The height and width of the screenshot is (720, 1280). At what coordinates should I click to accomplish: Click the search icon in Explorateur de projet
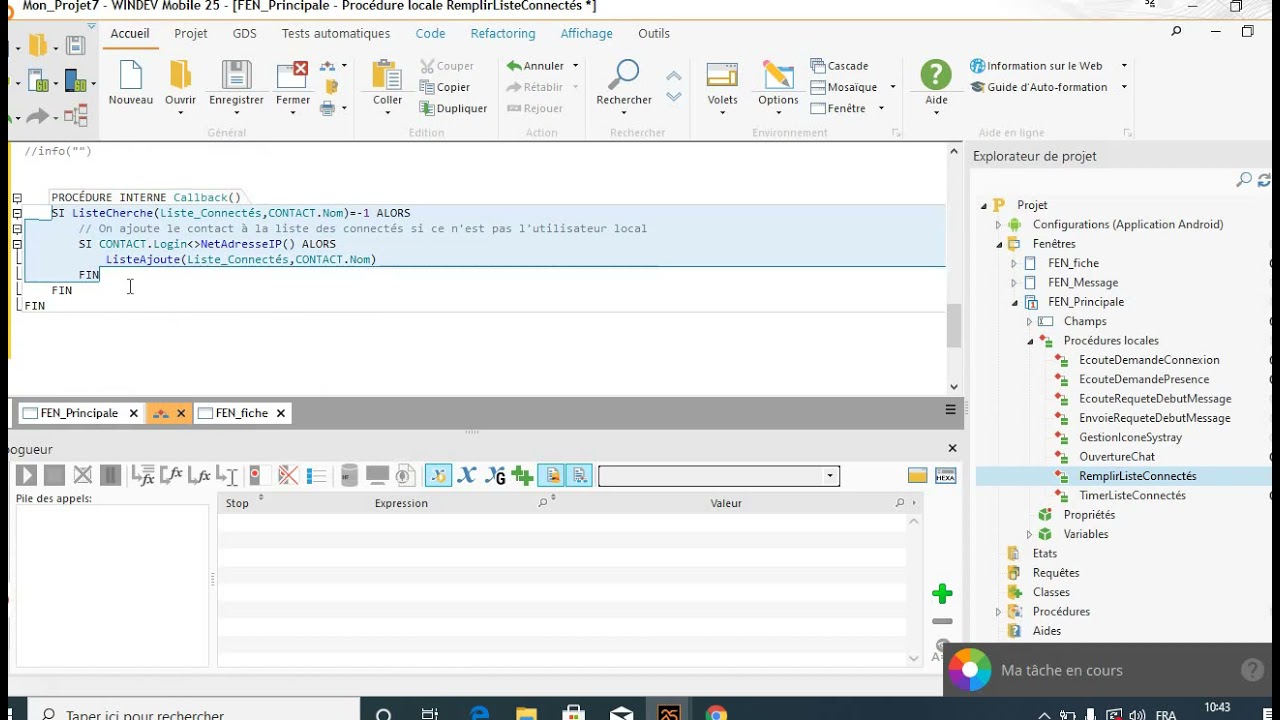click(x=1244, y=180)
